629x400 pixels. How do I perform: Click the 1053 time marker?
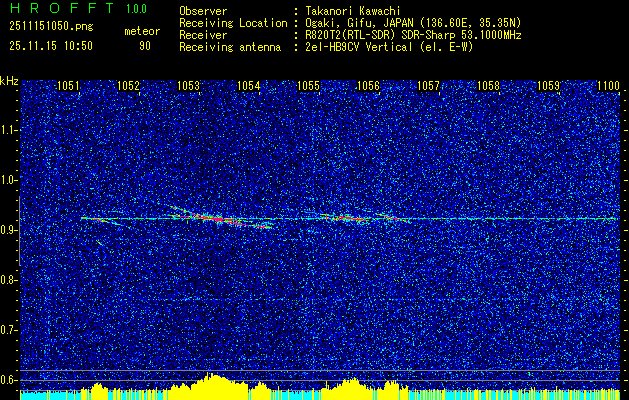pos(189,85)
